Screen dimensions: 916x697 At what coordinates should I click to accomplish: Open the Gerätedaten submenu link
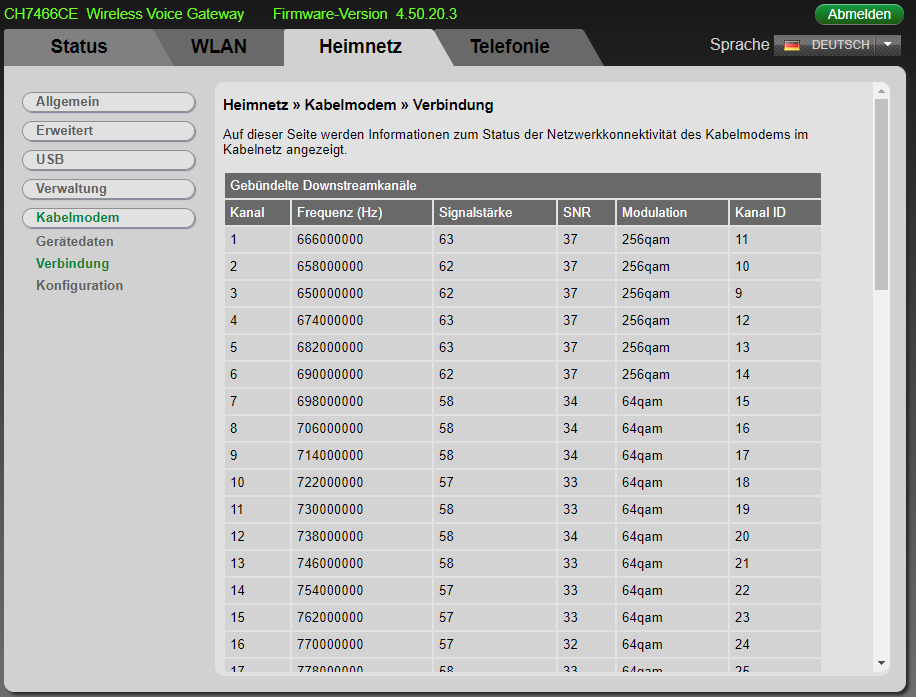click(x=75, y=241)
